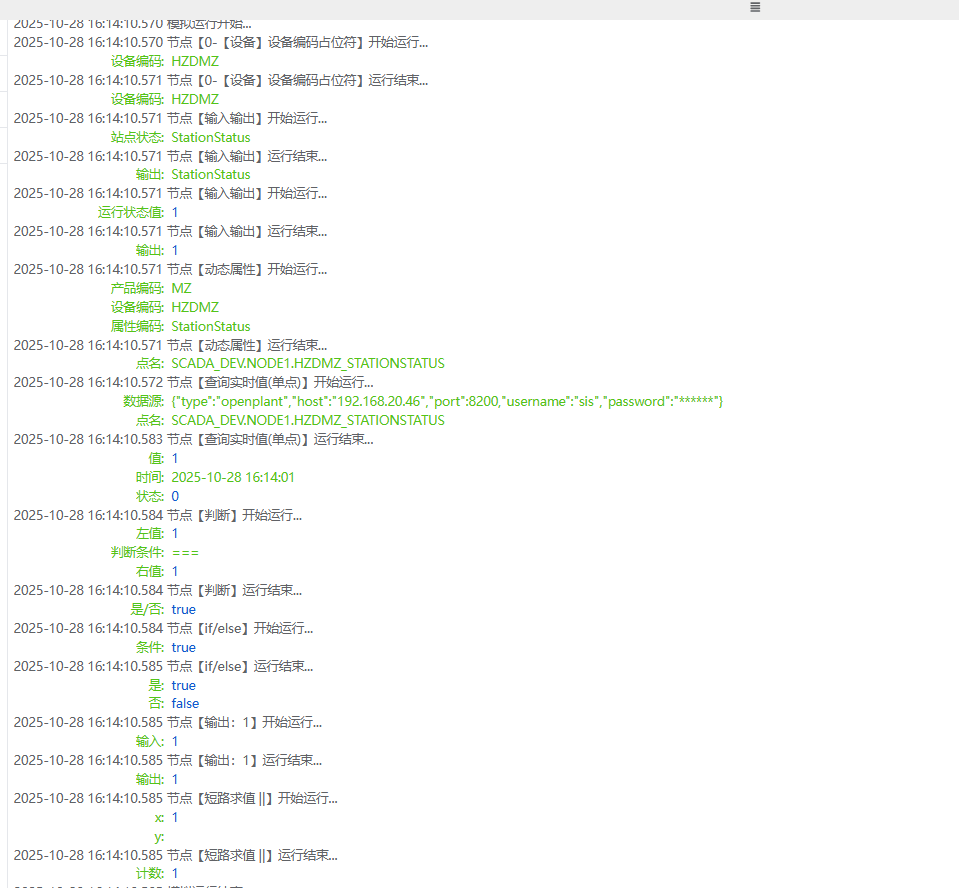Open the hamburger menu icon at top

click(x=755, y=7)
